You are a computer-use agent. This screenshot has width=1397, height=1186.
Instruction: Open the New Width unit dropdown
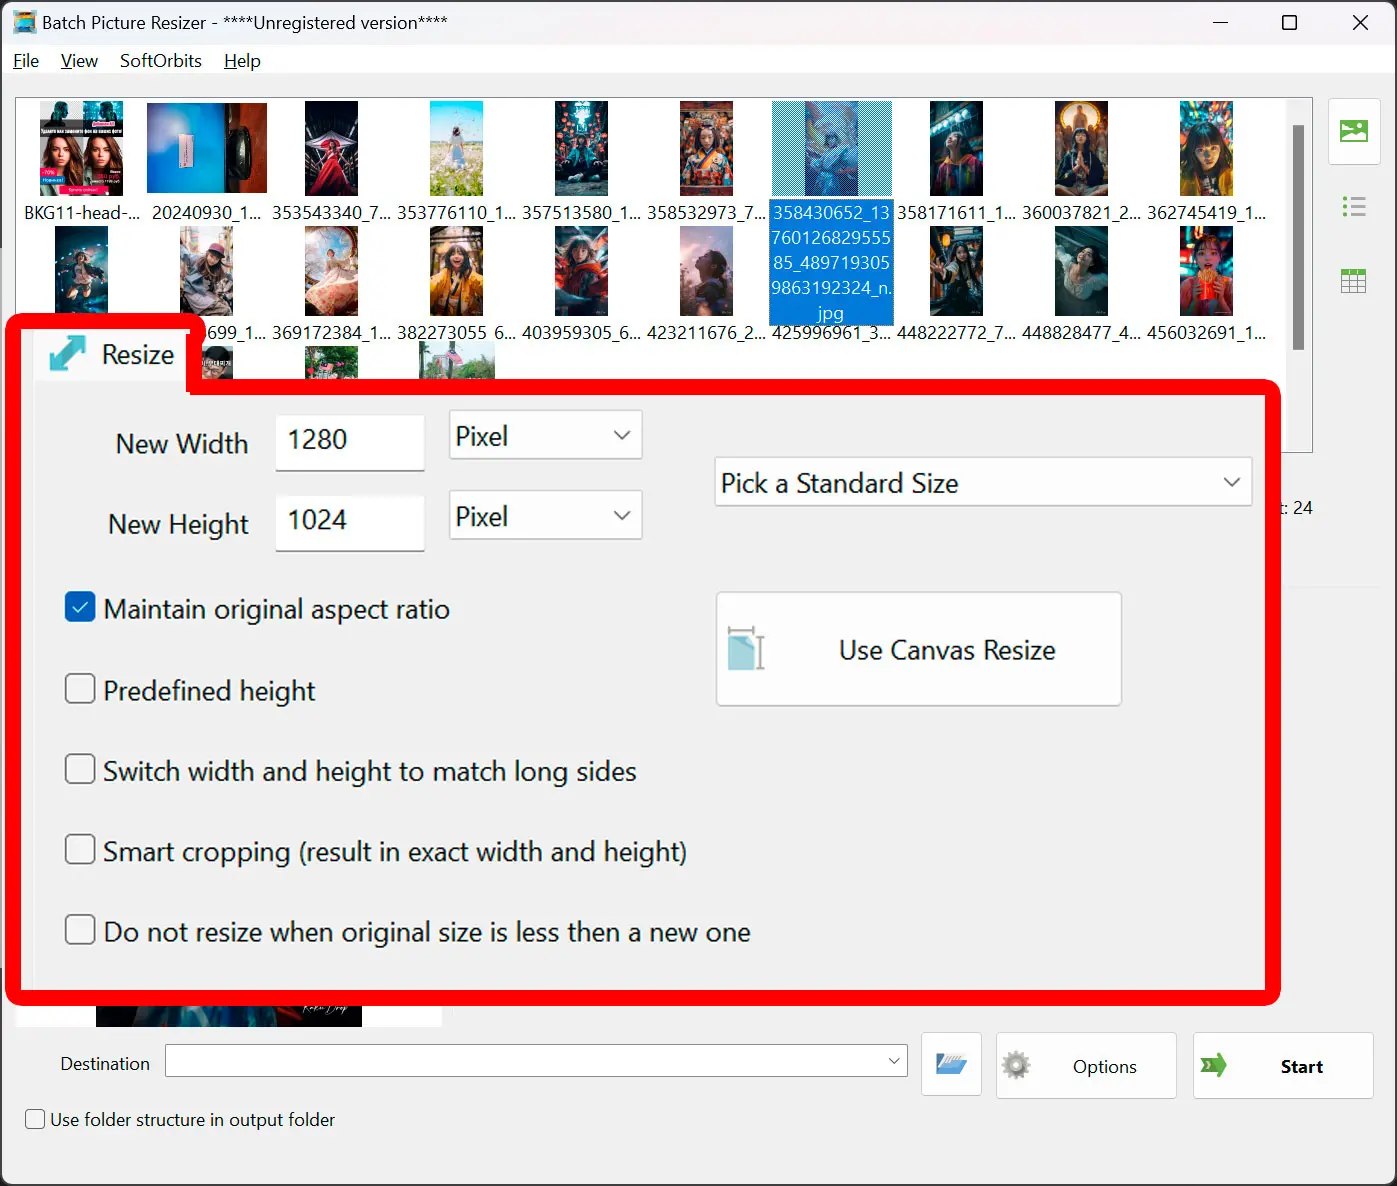[546, 435]
